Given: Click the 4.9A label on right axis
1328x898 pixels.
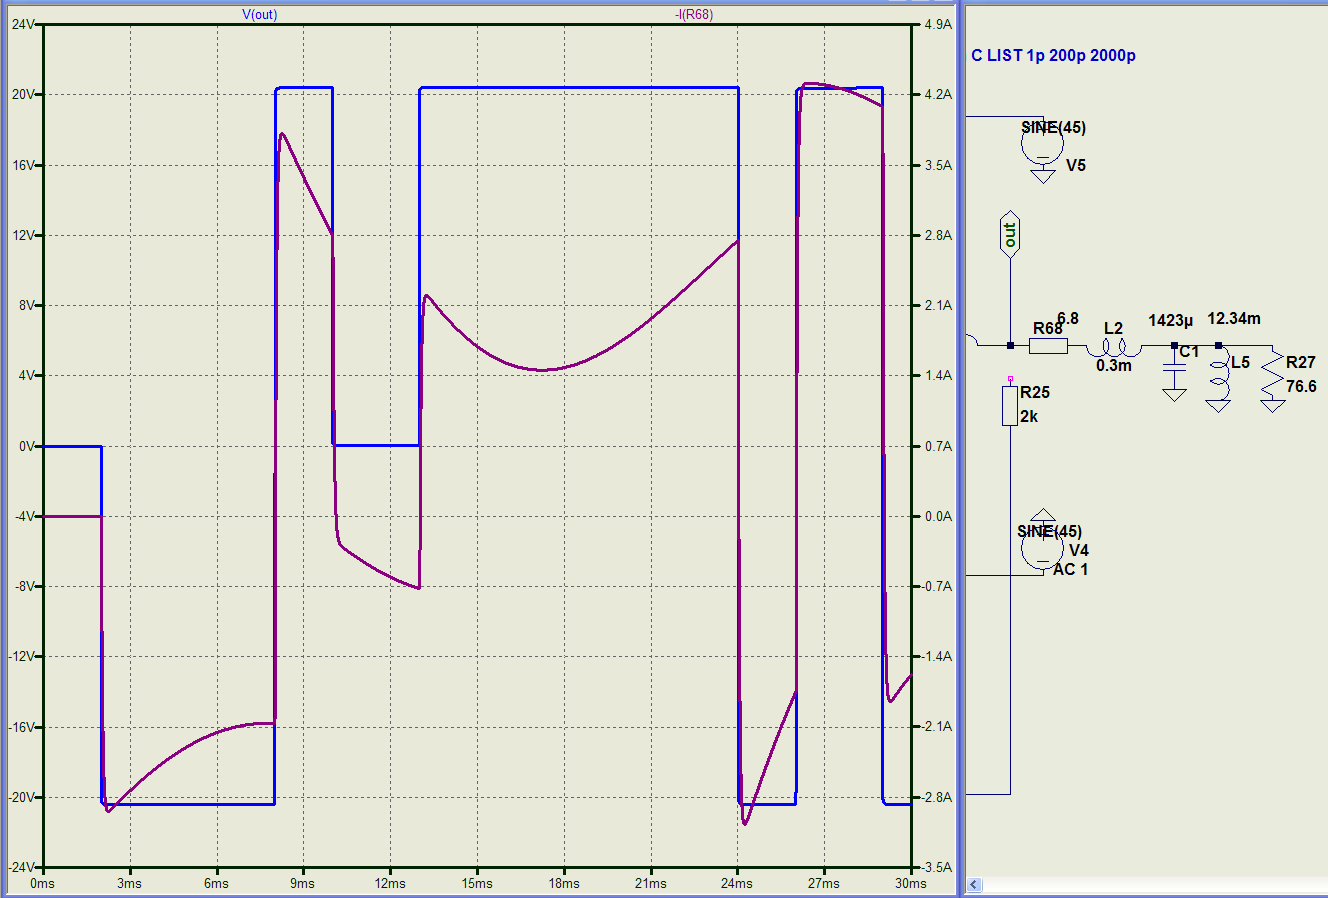Looking at the screenshot, I should pos(939,24).
